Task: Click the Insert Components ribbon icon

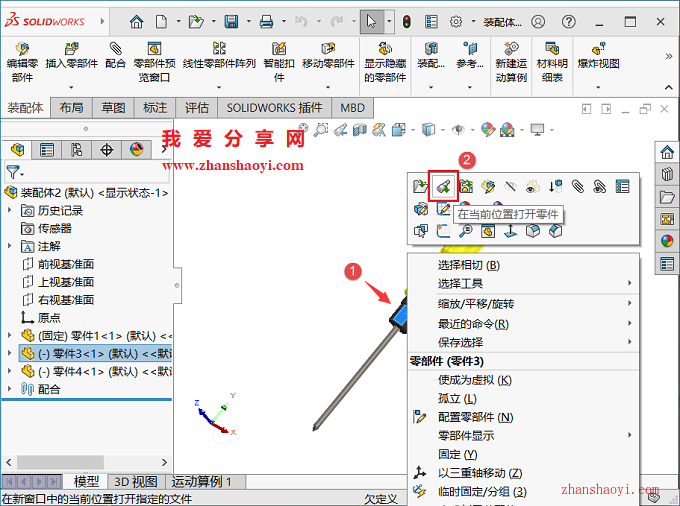Action: [x=72, y=49]
